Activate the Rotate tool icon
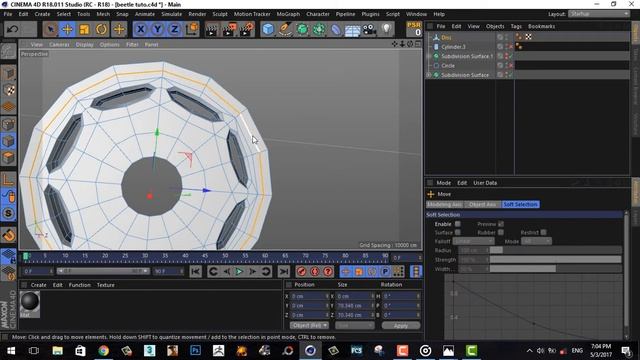This screenshot has width=640, height=360. point(101,29)
